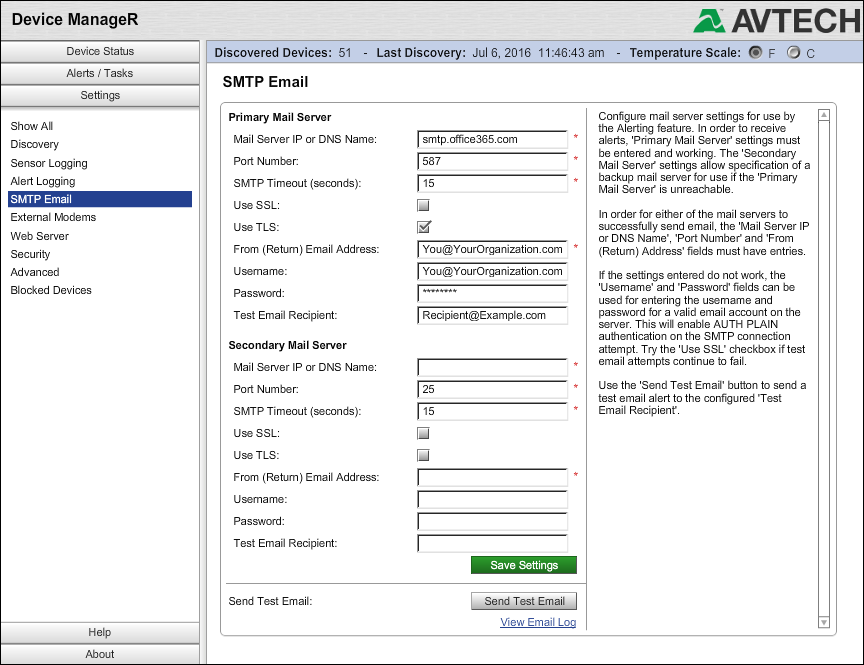The image size is (864, 665).
Task: Enable Use TLS for secondary mail server
Action: coord(423,456)
